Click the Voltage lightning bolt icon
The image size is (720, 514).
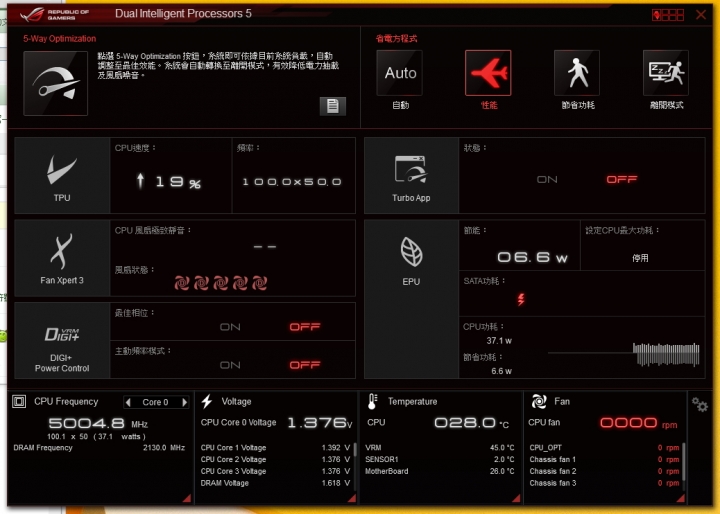click(x=207, y=401)
